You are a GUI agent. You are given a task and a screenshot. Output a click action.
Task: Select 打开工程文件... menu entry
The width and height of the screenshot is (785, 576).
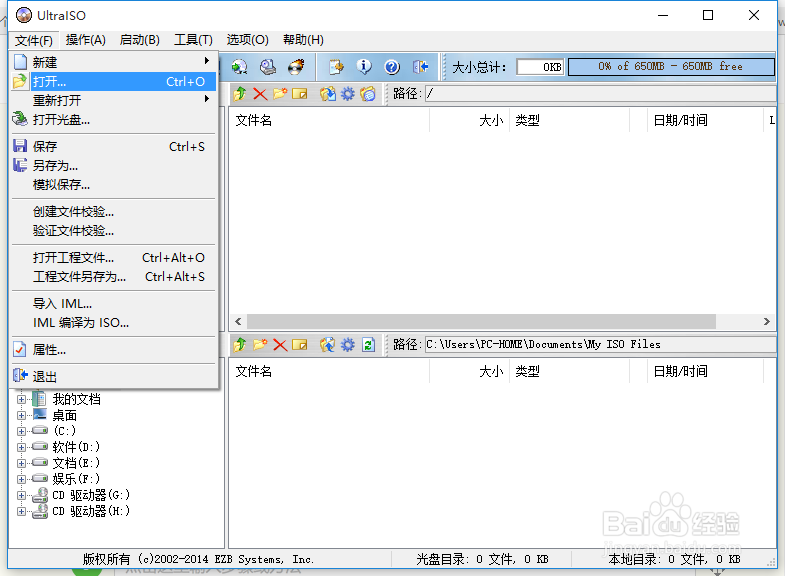(x=114, y=258)
